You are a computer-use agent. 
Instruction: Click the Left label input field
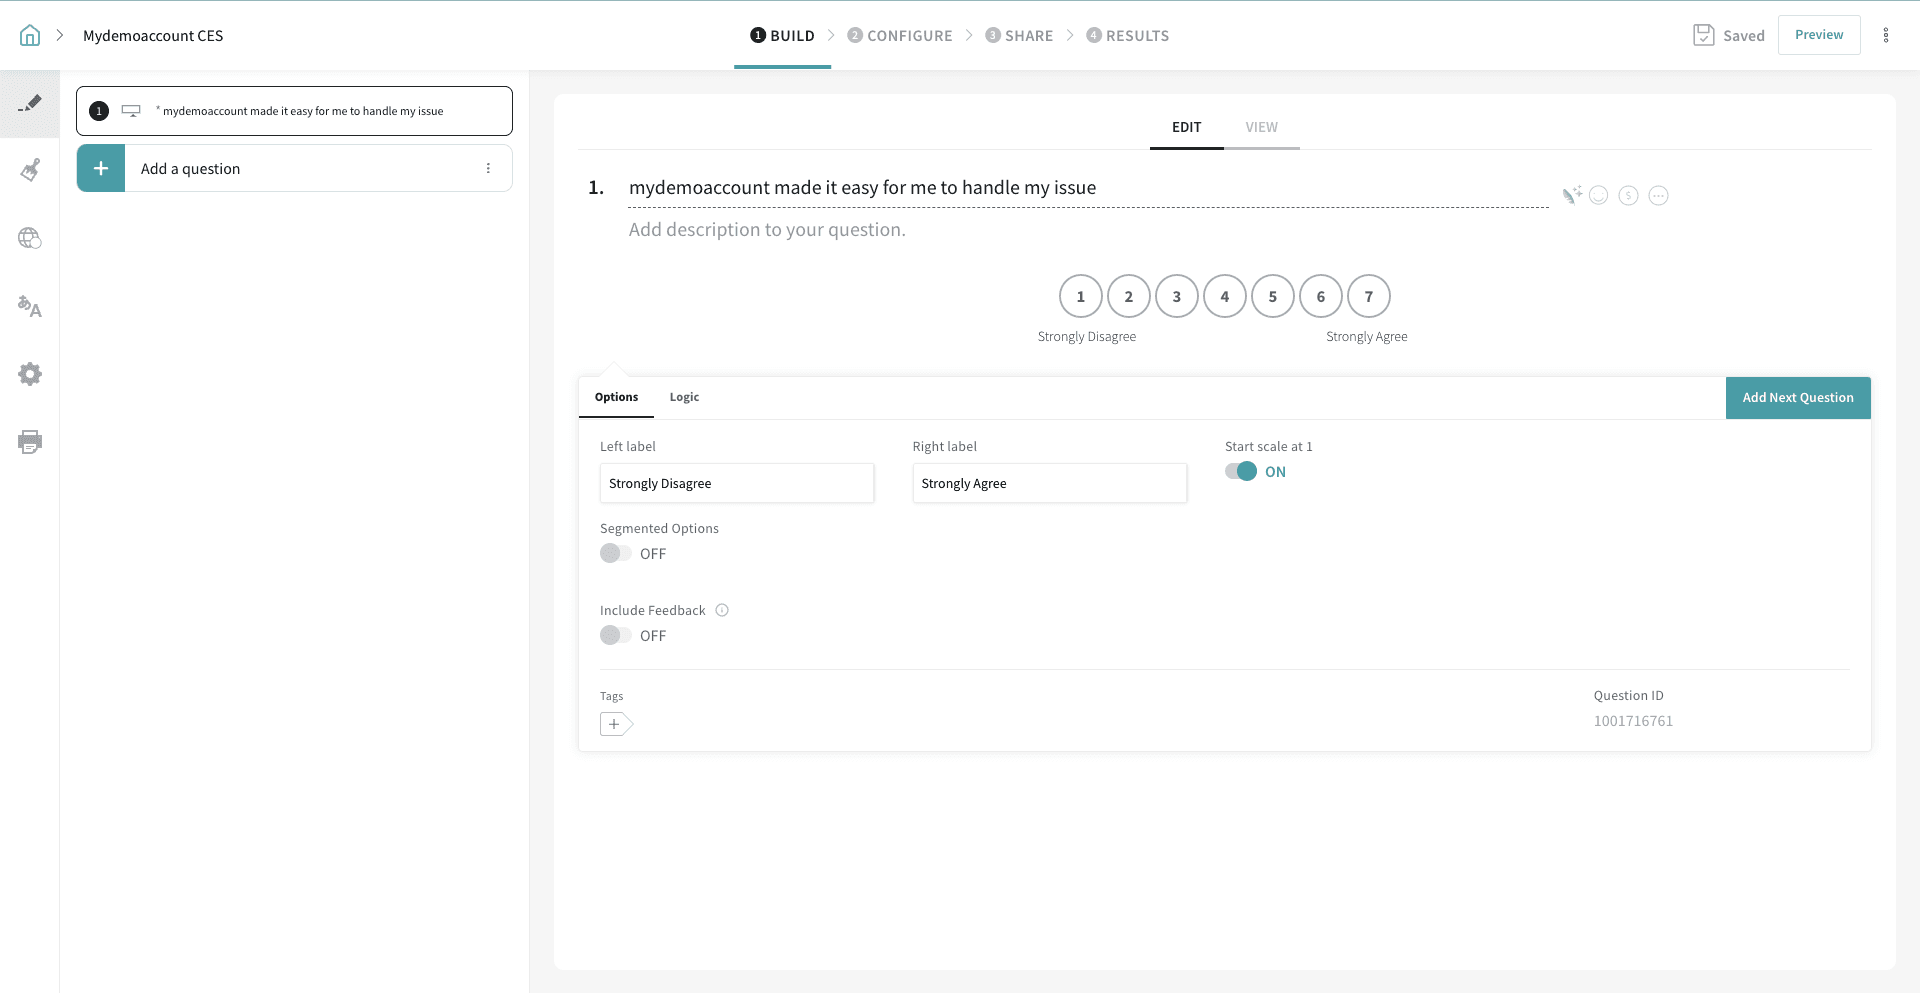736,483
